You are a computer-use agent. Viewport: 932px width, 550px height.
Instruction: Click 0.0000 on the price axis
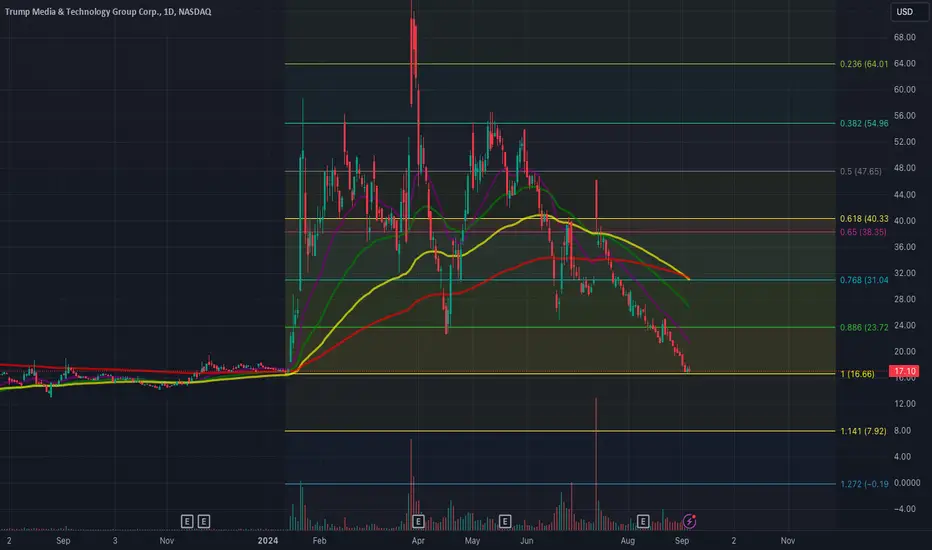tap(907, 483)
